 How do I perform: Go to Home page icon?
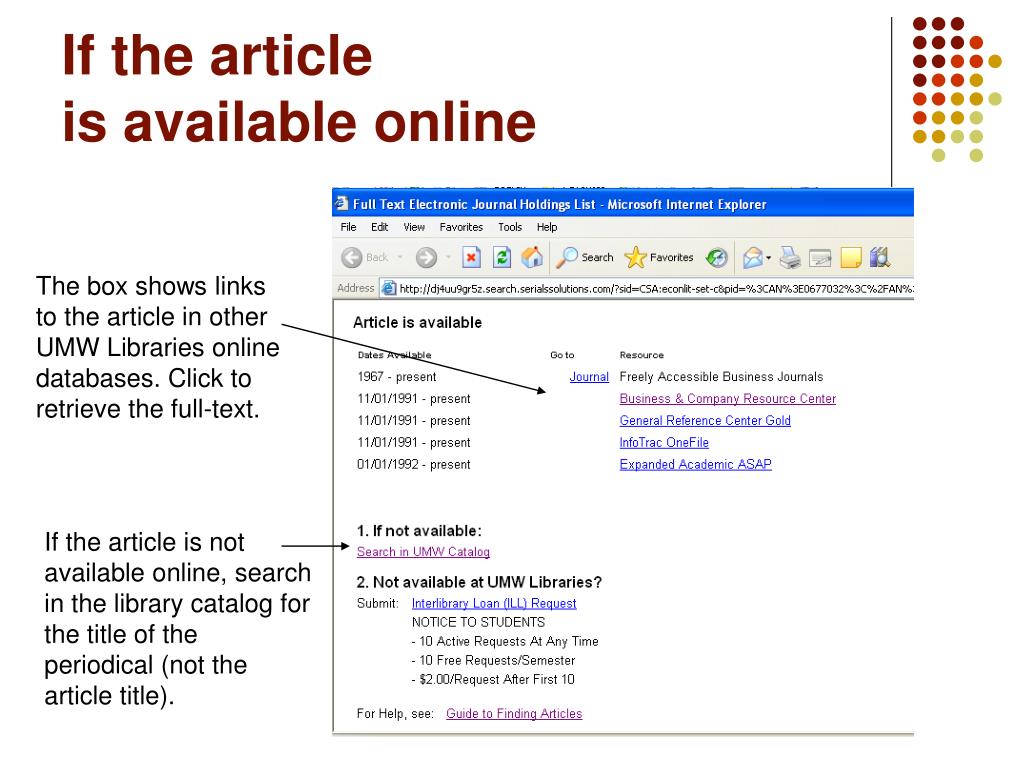pos(532,257)
